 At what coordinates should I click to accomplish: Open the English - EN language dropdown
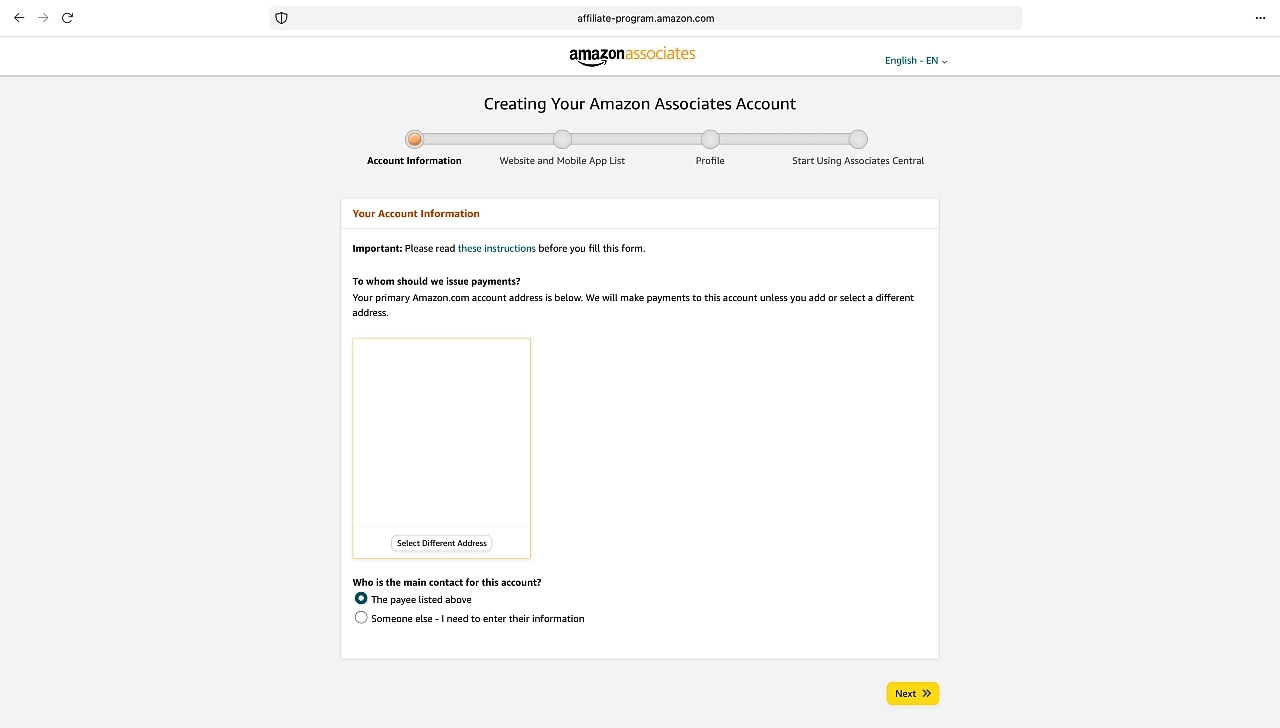coord(915,61)
